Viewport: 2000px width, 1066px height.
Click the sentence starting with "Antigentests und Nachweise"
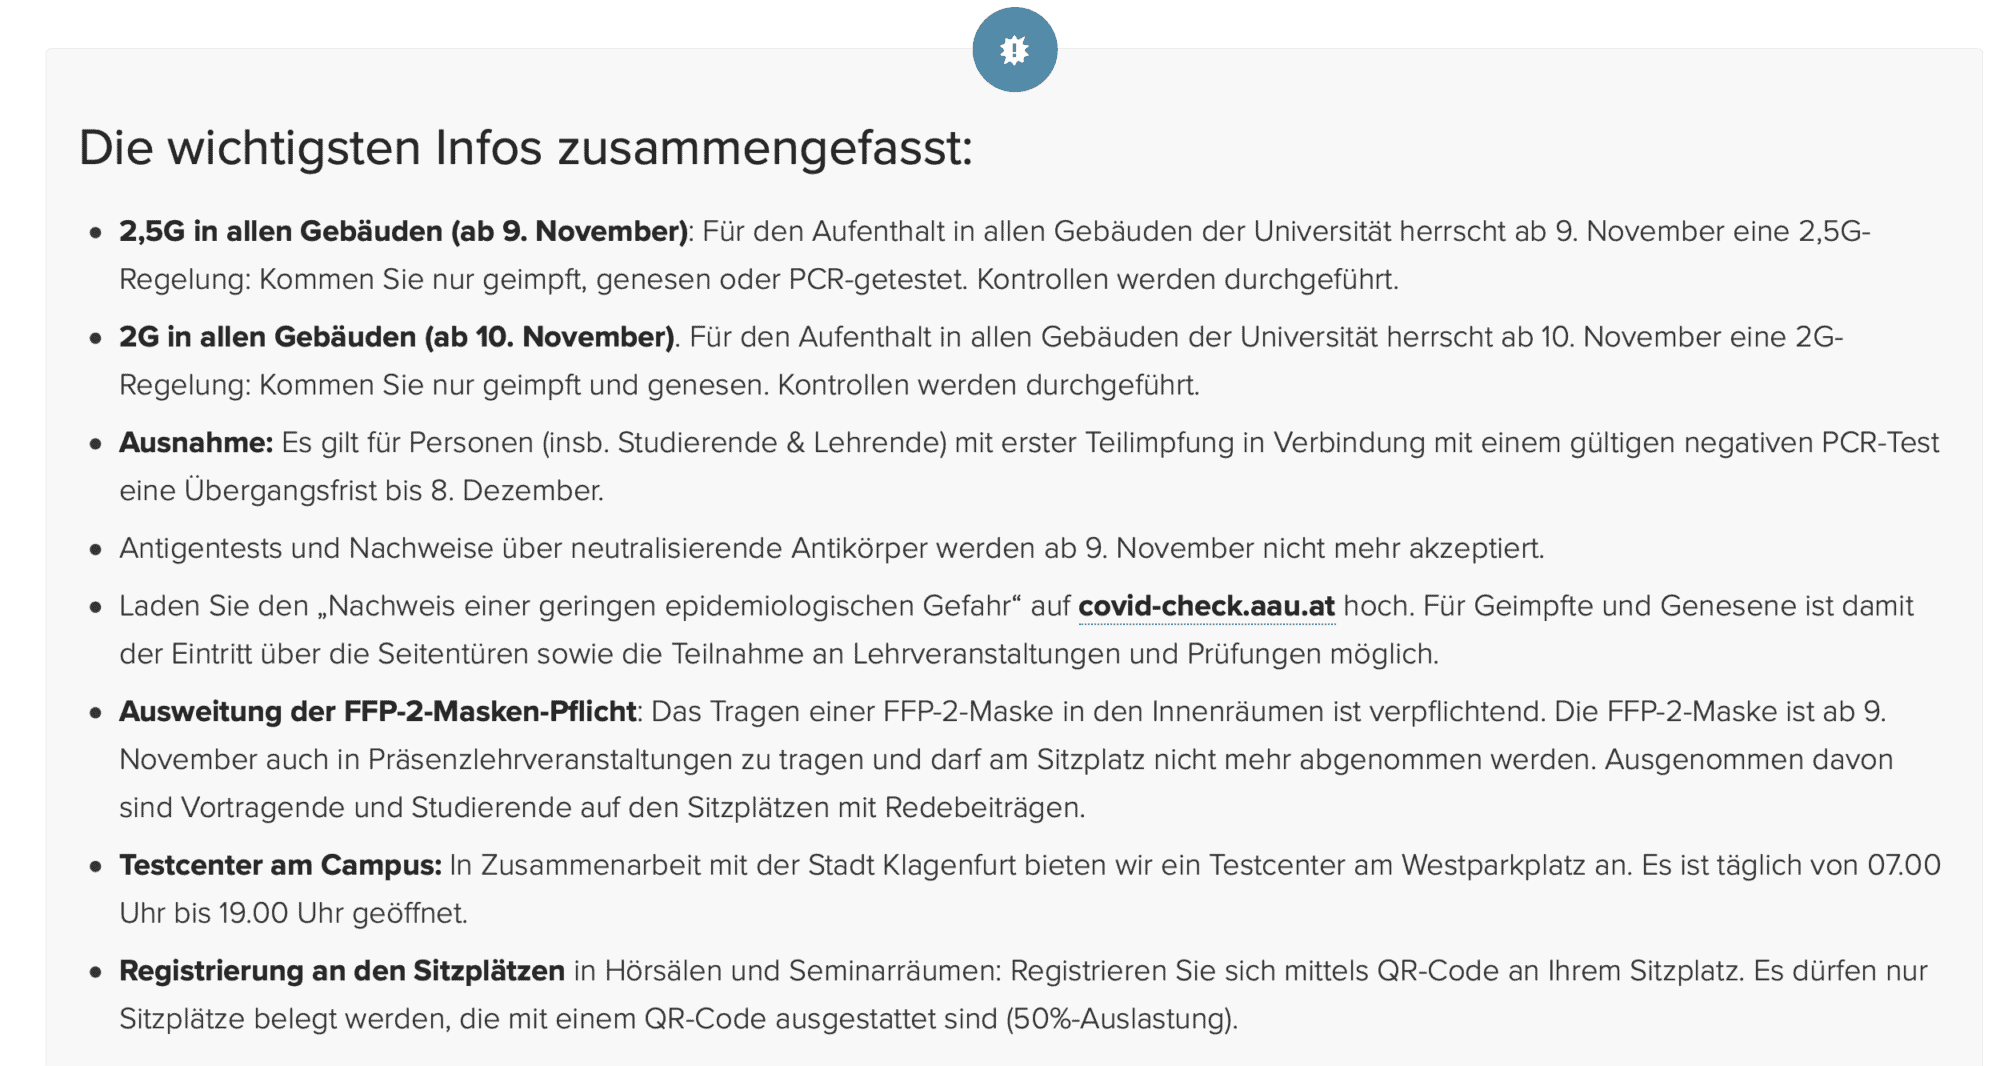(x=831, y=549)
